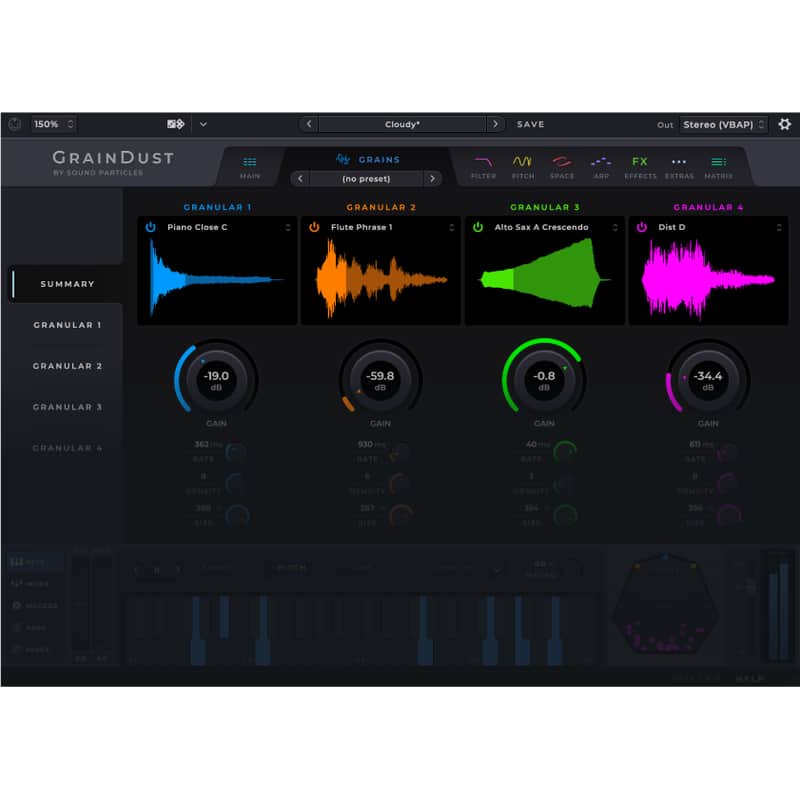Open the settings gear
800x800 pixels.
784,124
